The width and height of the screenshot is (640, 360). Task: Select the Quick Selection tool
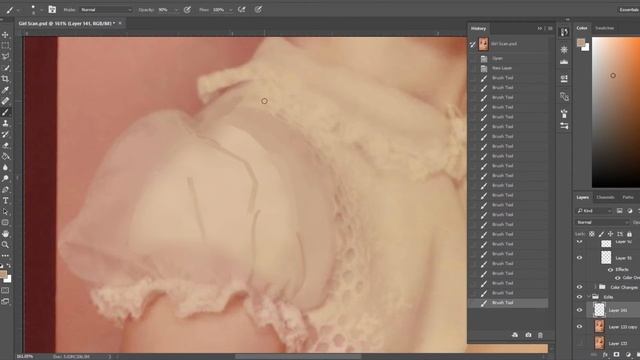click(x=5, y=68)
